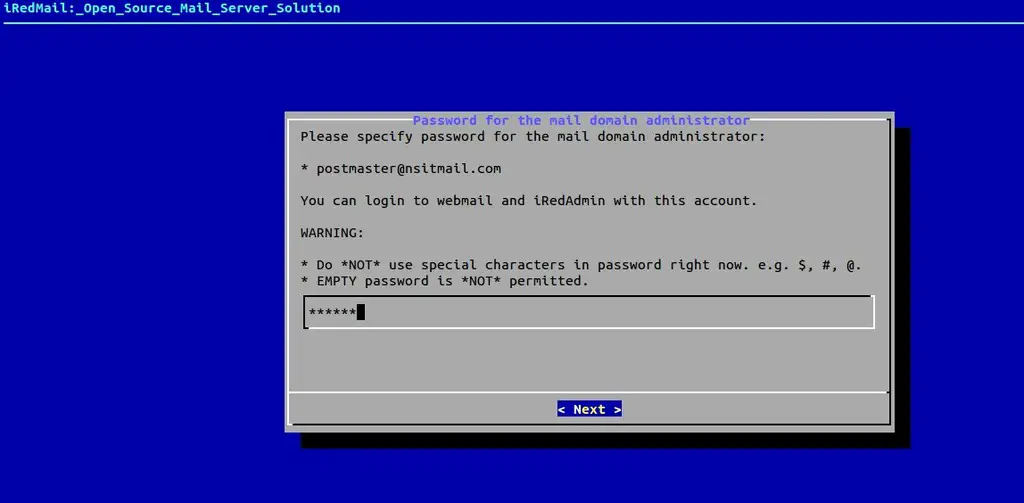Focus the administrator password input field
1024x503 pixels.
tap(589, 312)
